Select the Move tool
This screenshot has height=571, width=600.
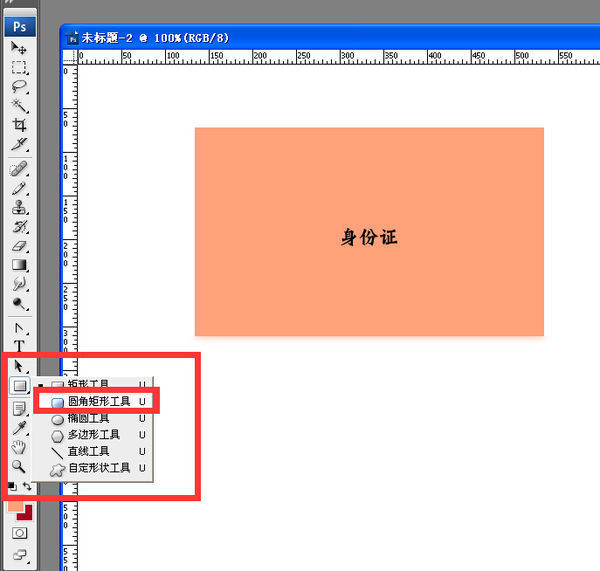click(19, 48)
